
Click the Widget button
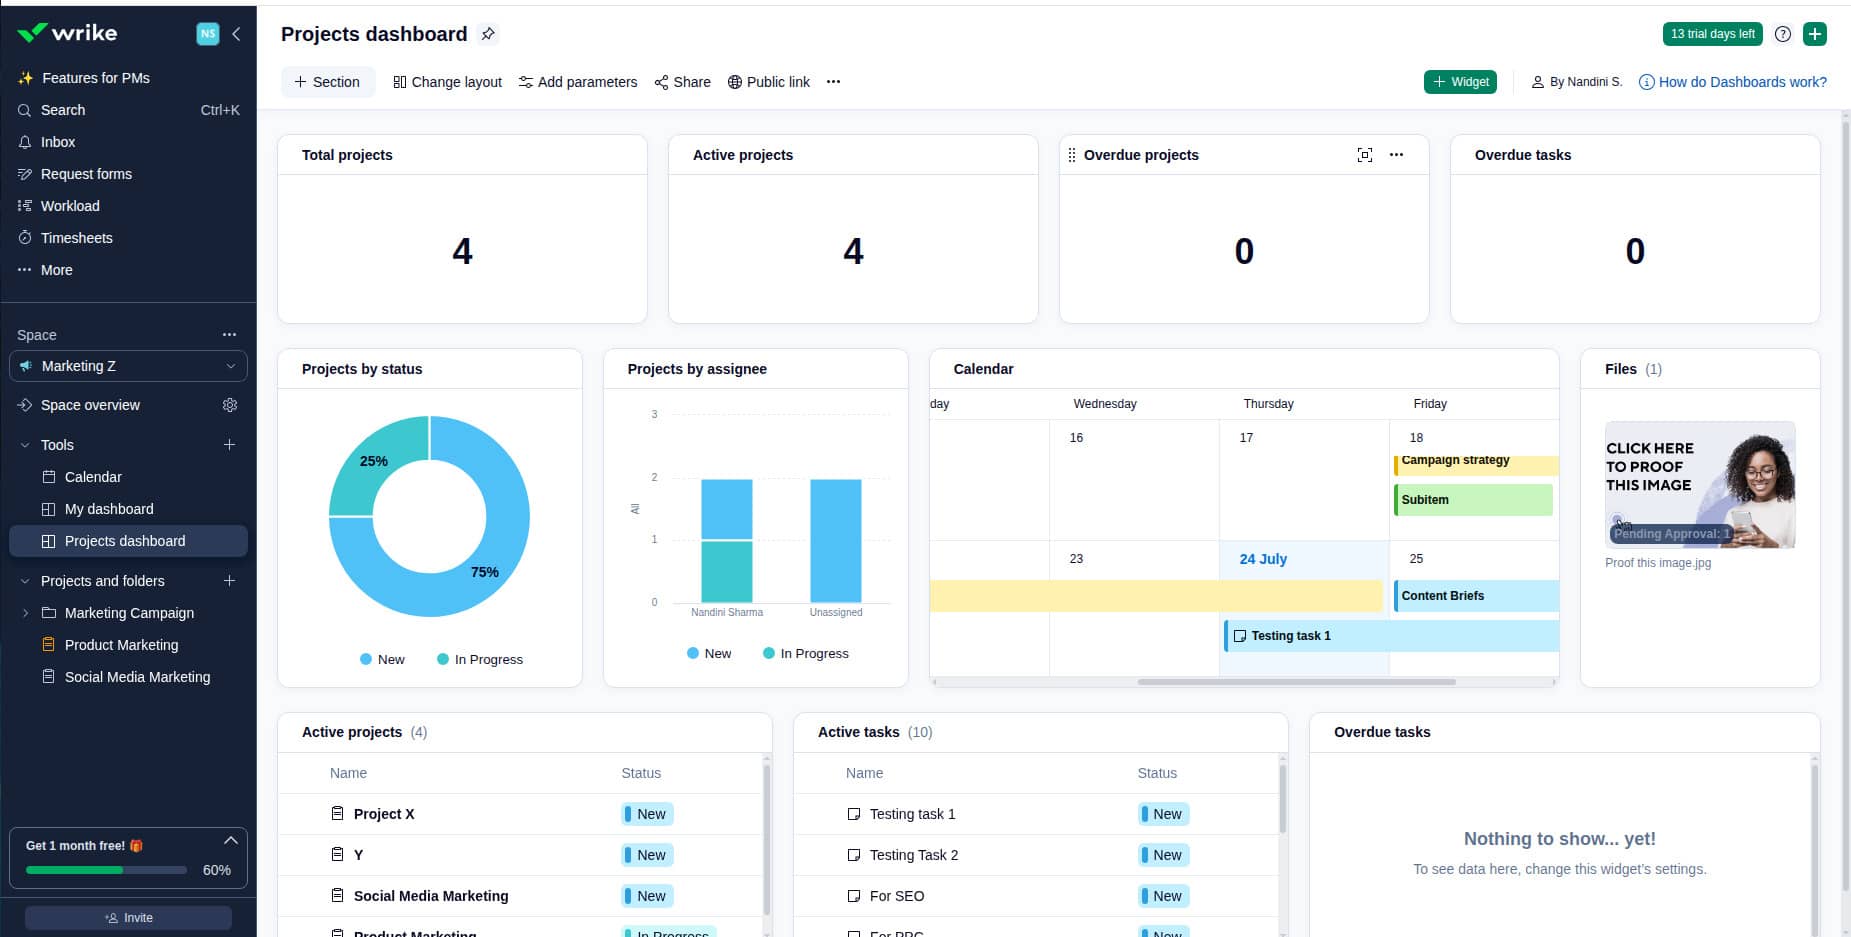(1460, 82)
